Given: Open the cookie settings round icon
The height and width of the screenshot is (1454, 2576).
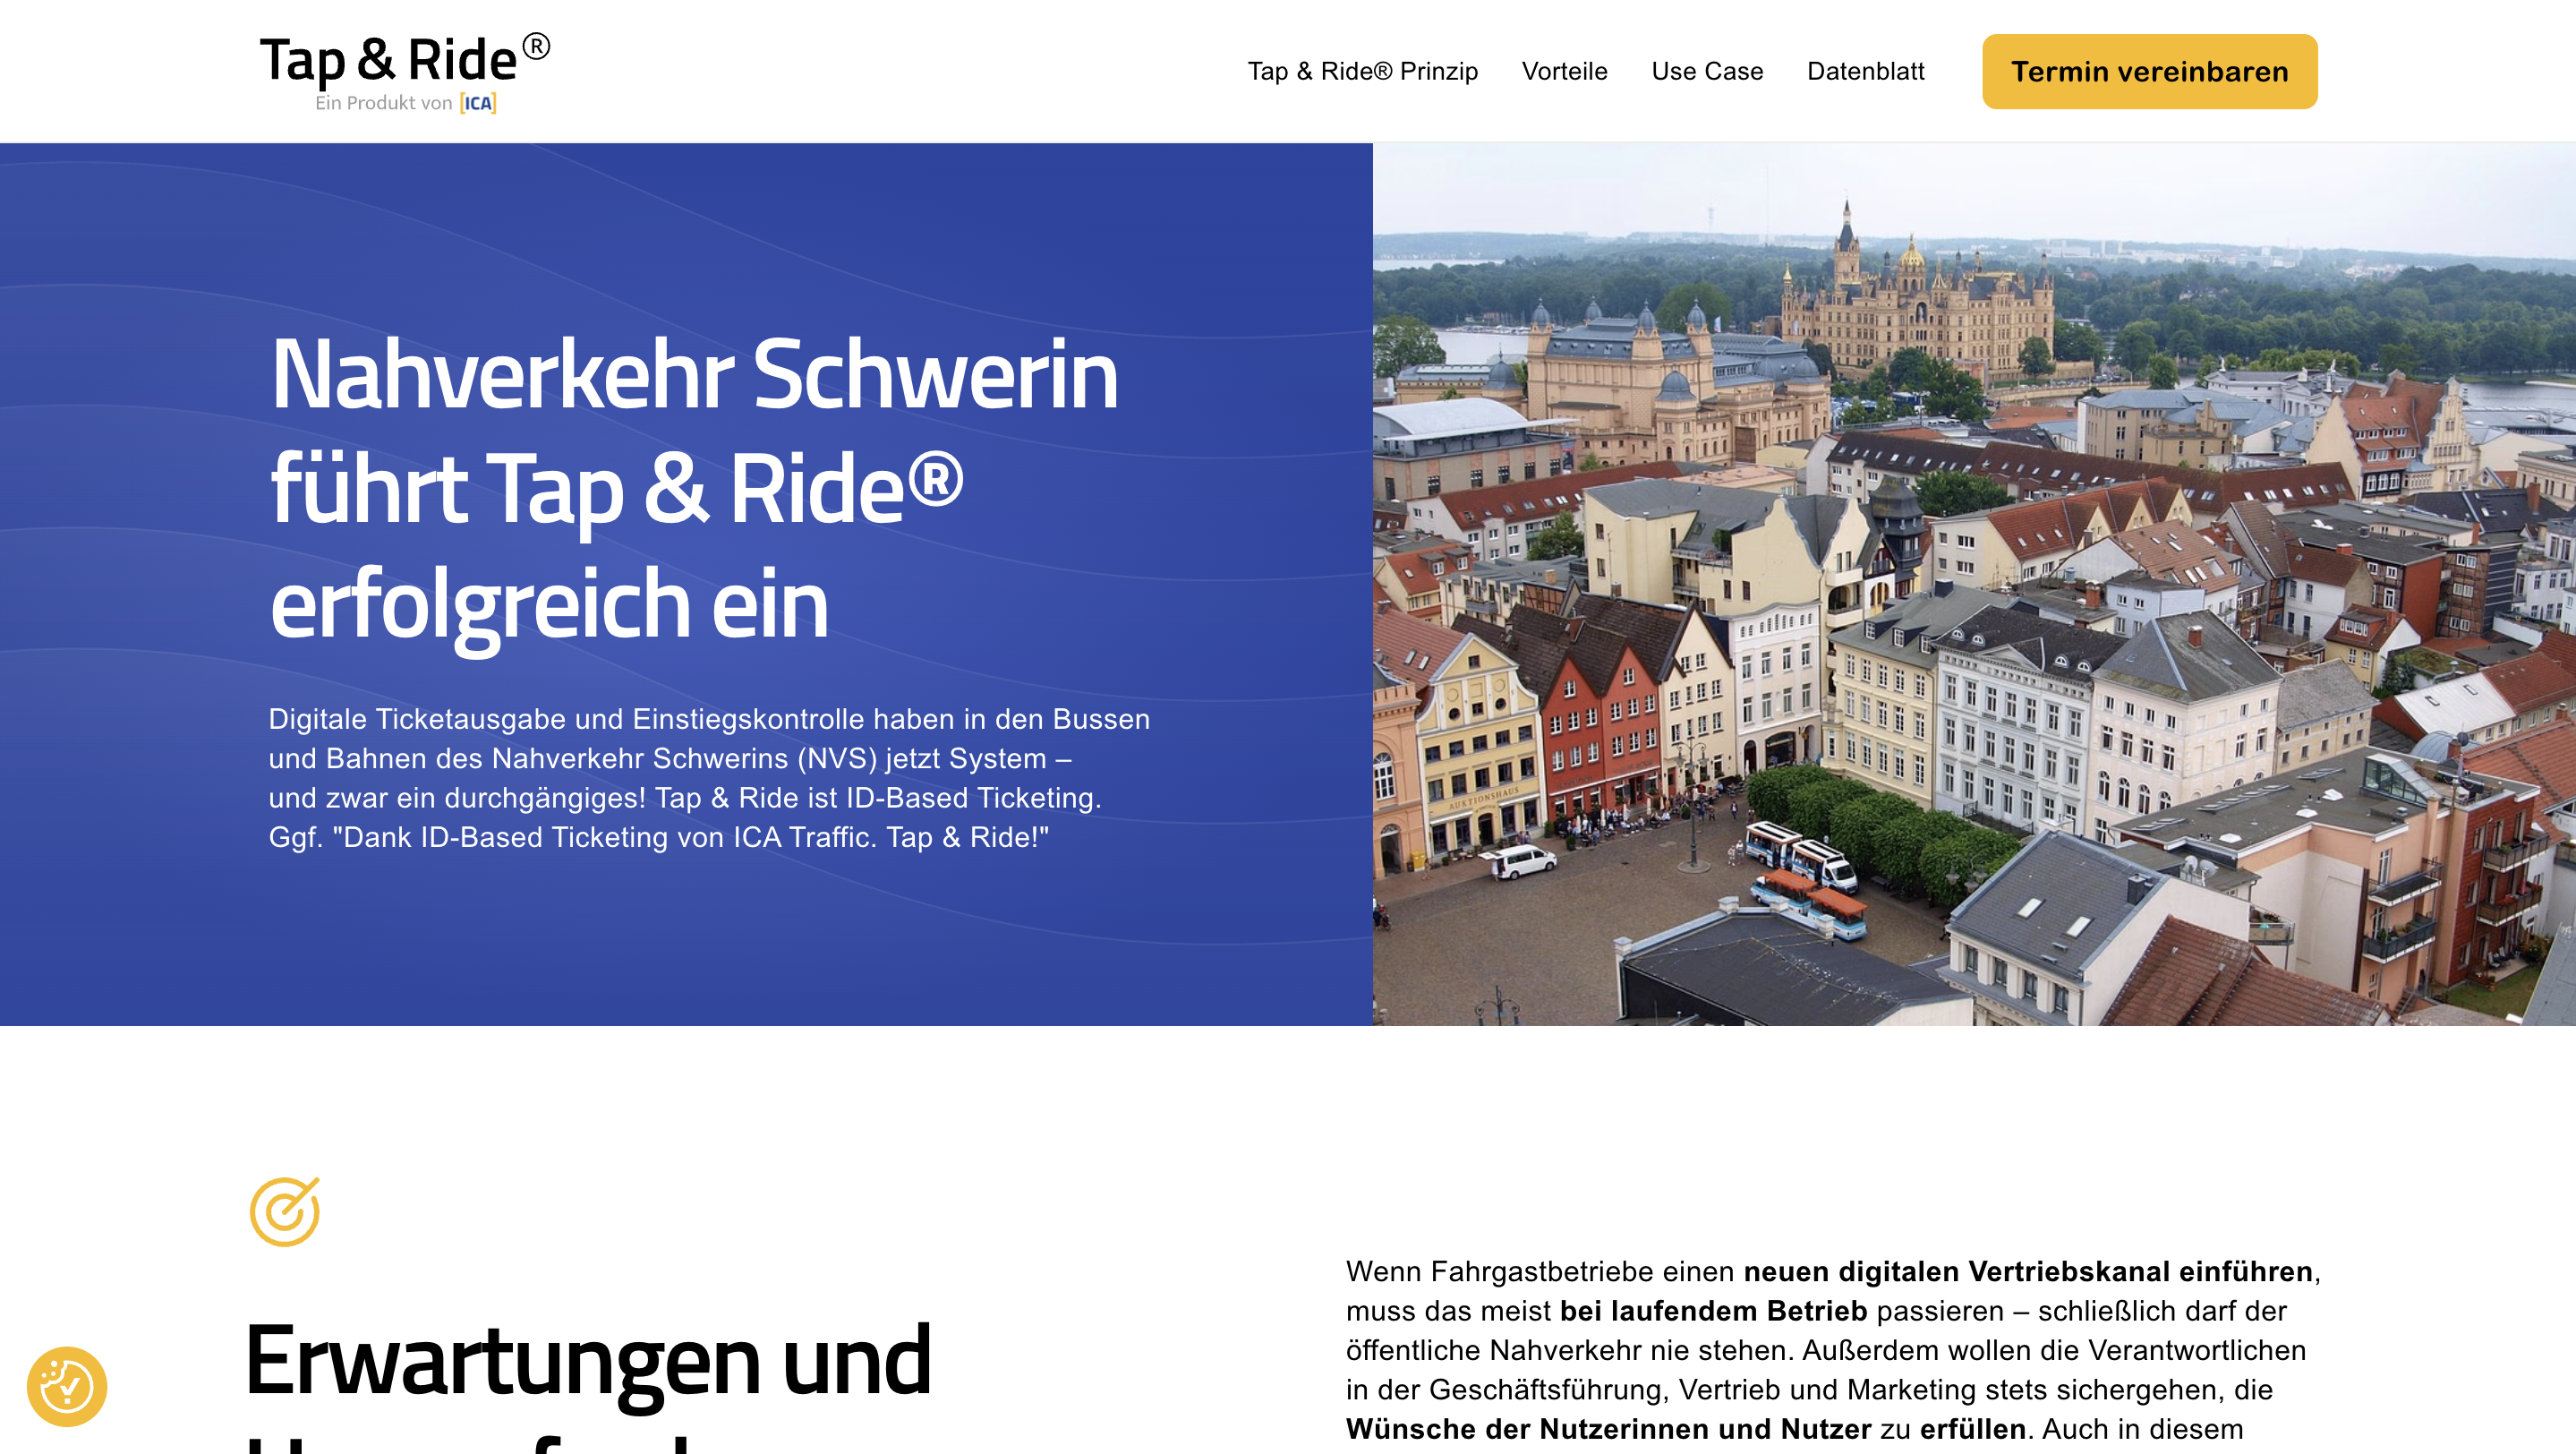Looking at the screenshot, I should (66, 1386).
